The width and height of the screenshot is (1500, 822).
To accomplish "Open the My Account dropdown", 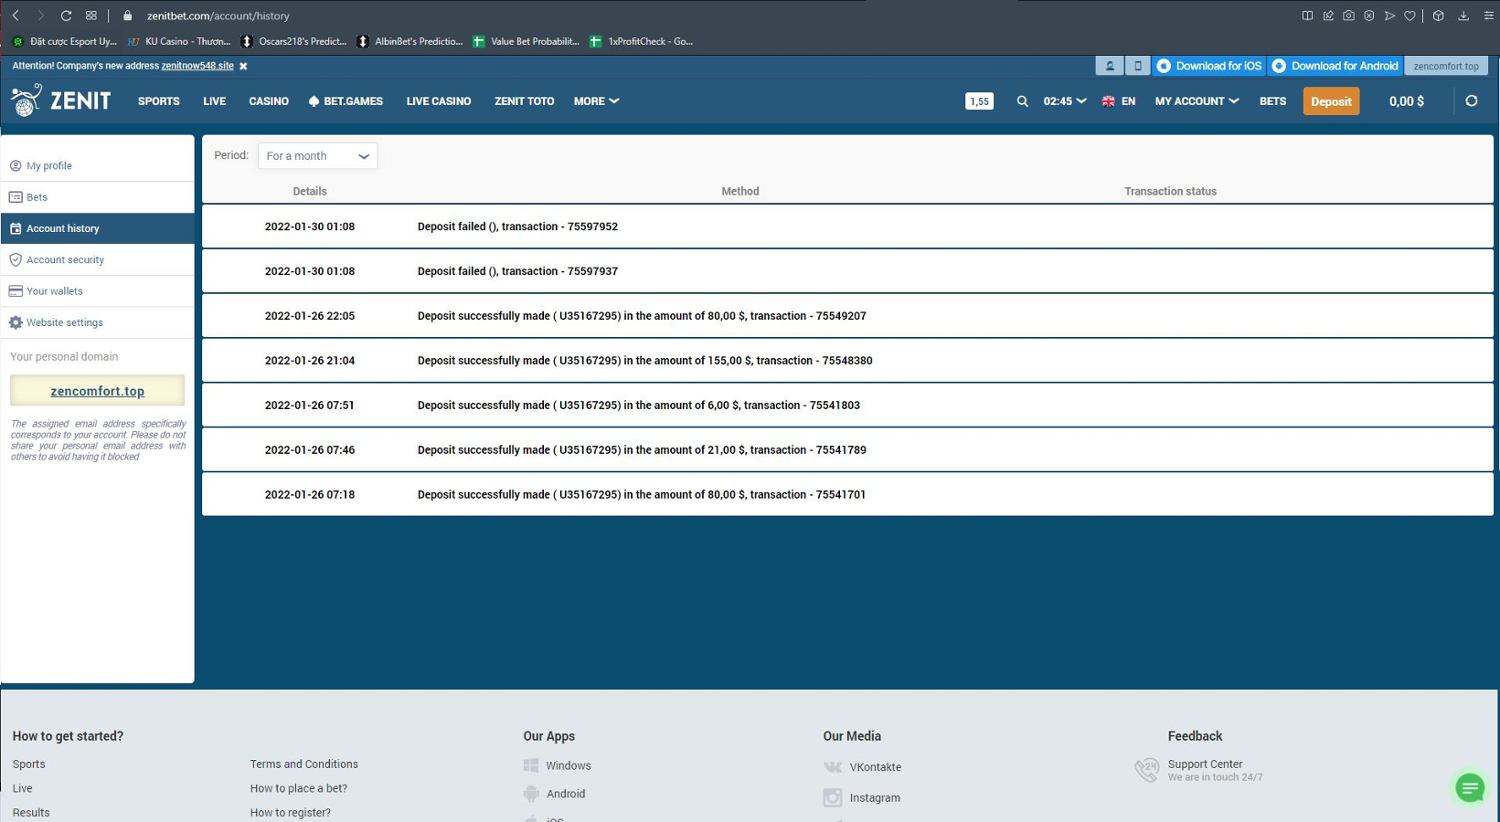I will point(1196,101).
